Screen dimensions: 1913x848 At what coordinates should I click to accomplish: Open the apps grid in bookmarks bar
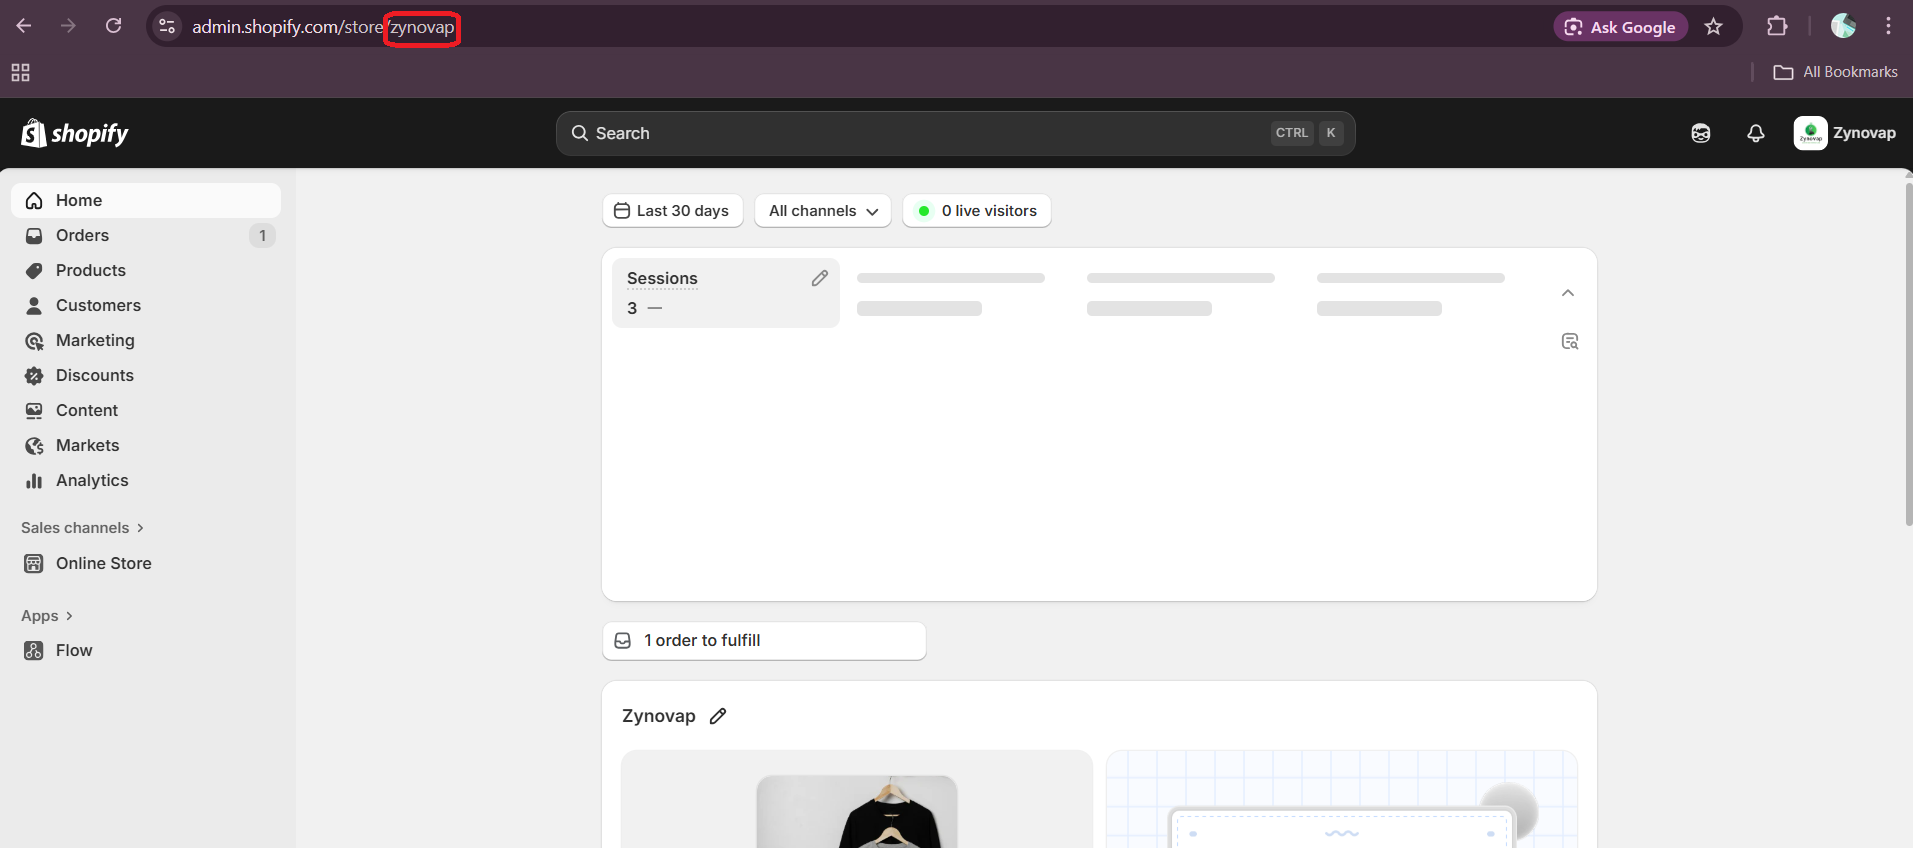point(20,72)
